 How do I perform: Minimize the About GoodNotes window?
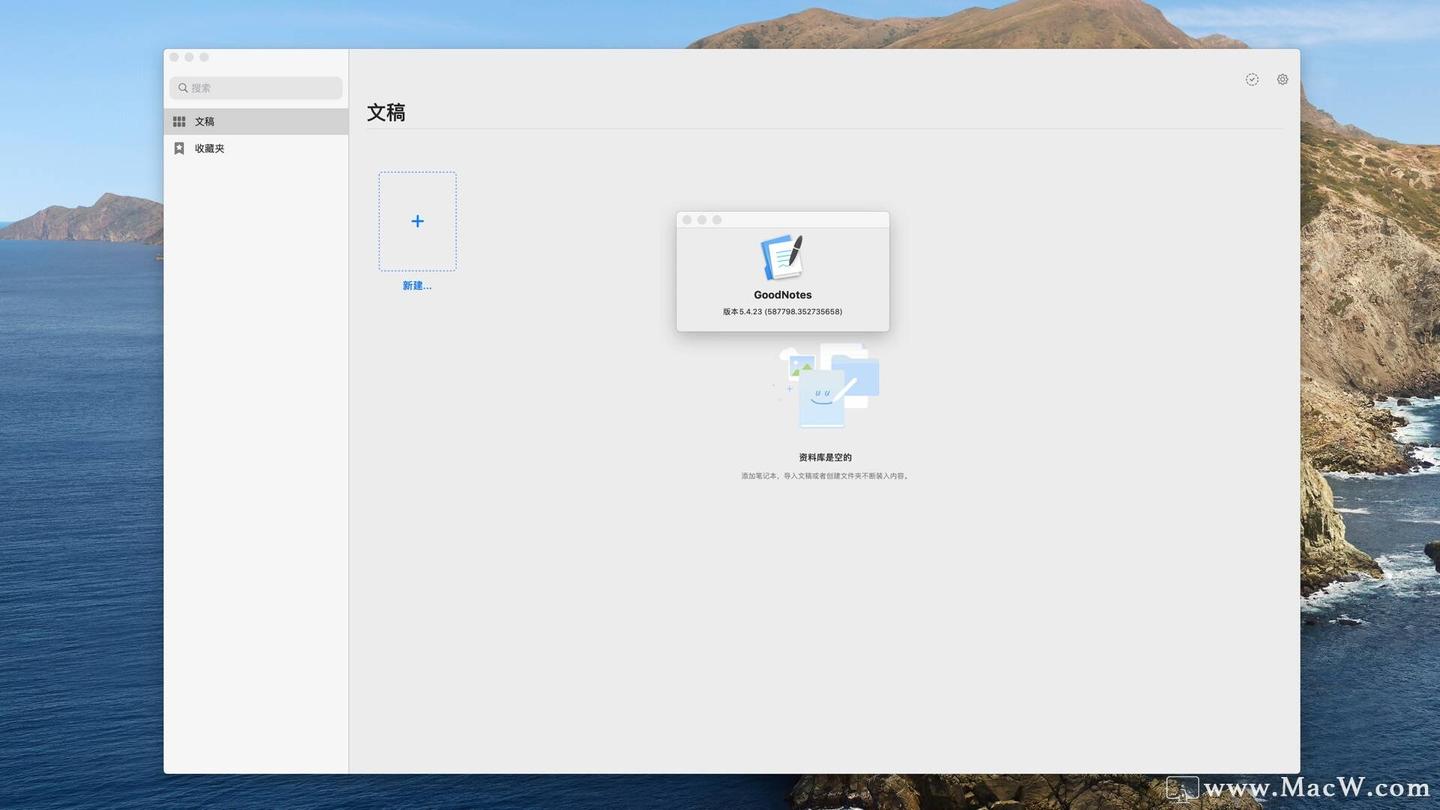coord(702,220)
